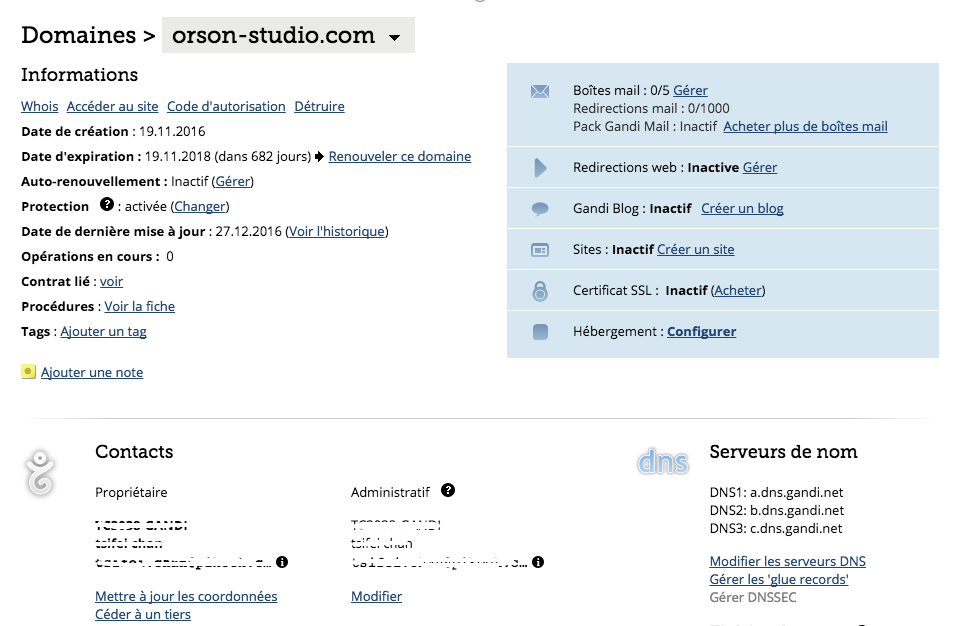The height and width of the screenshot is (626, 960).
Task: Click the mail envelope icon
Action: [540, 92]
